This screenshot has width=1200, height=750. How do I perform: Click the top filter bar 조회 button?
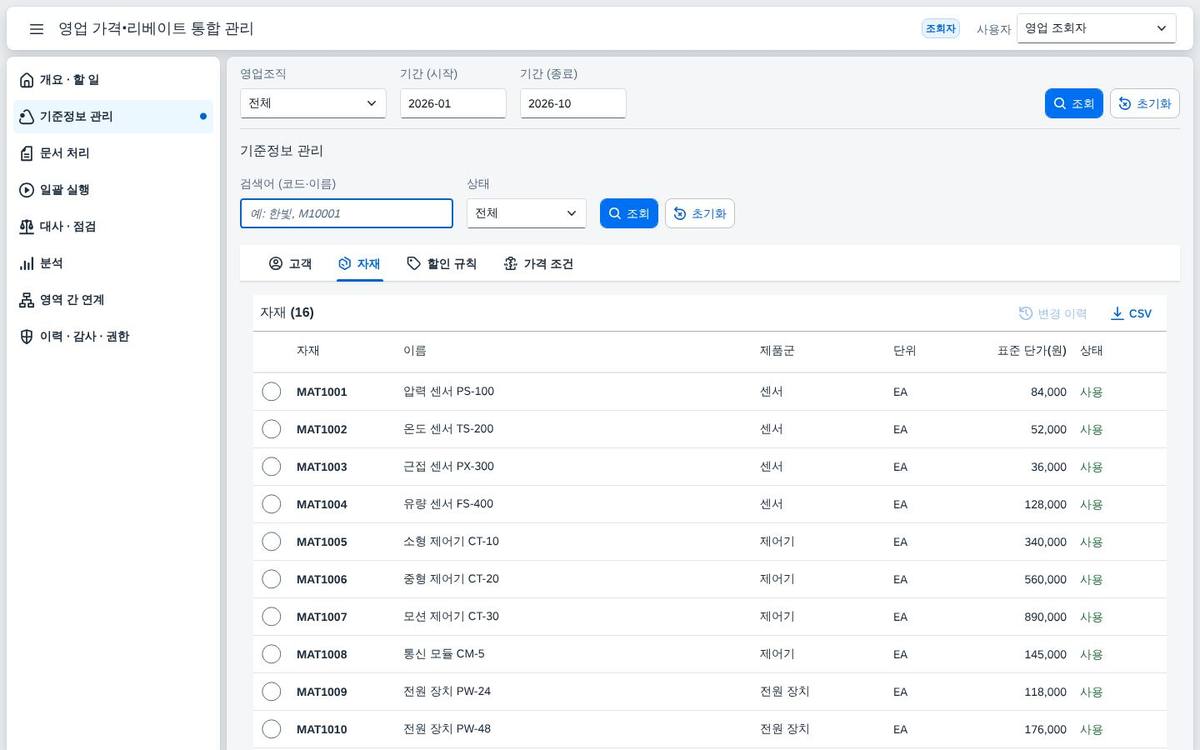(1074, 104)
